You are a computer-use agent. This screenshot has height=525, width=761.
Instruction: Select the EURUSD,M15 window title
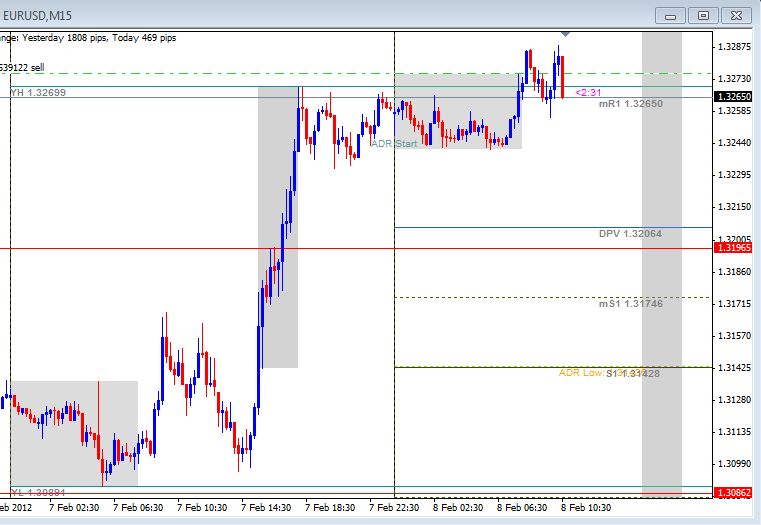pos(37,16)
